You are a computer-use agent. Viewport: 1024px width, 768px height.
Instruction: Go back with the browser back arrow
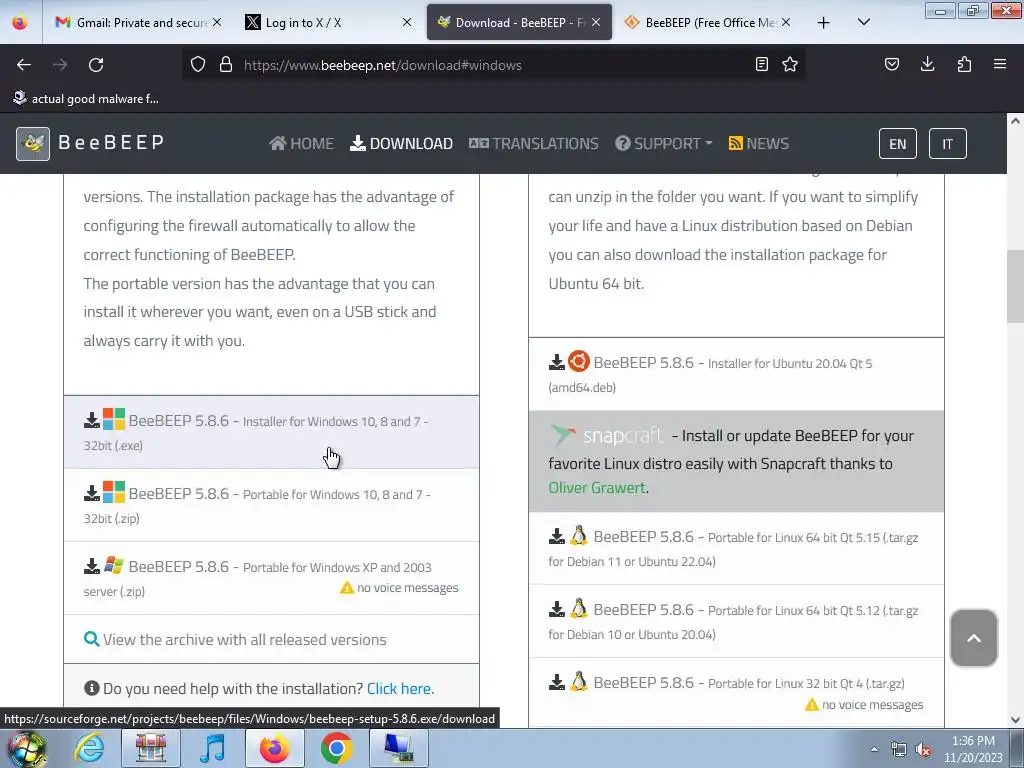tap(24, 65)
